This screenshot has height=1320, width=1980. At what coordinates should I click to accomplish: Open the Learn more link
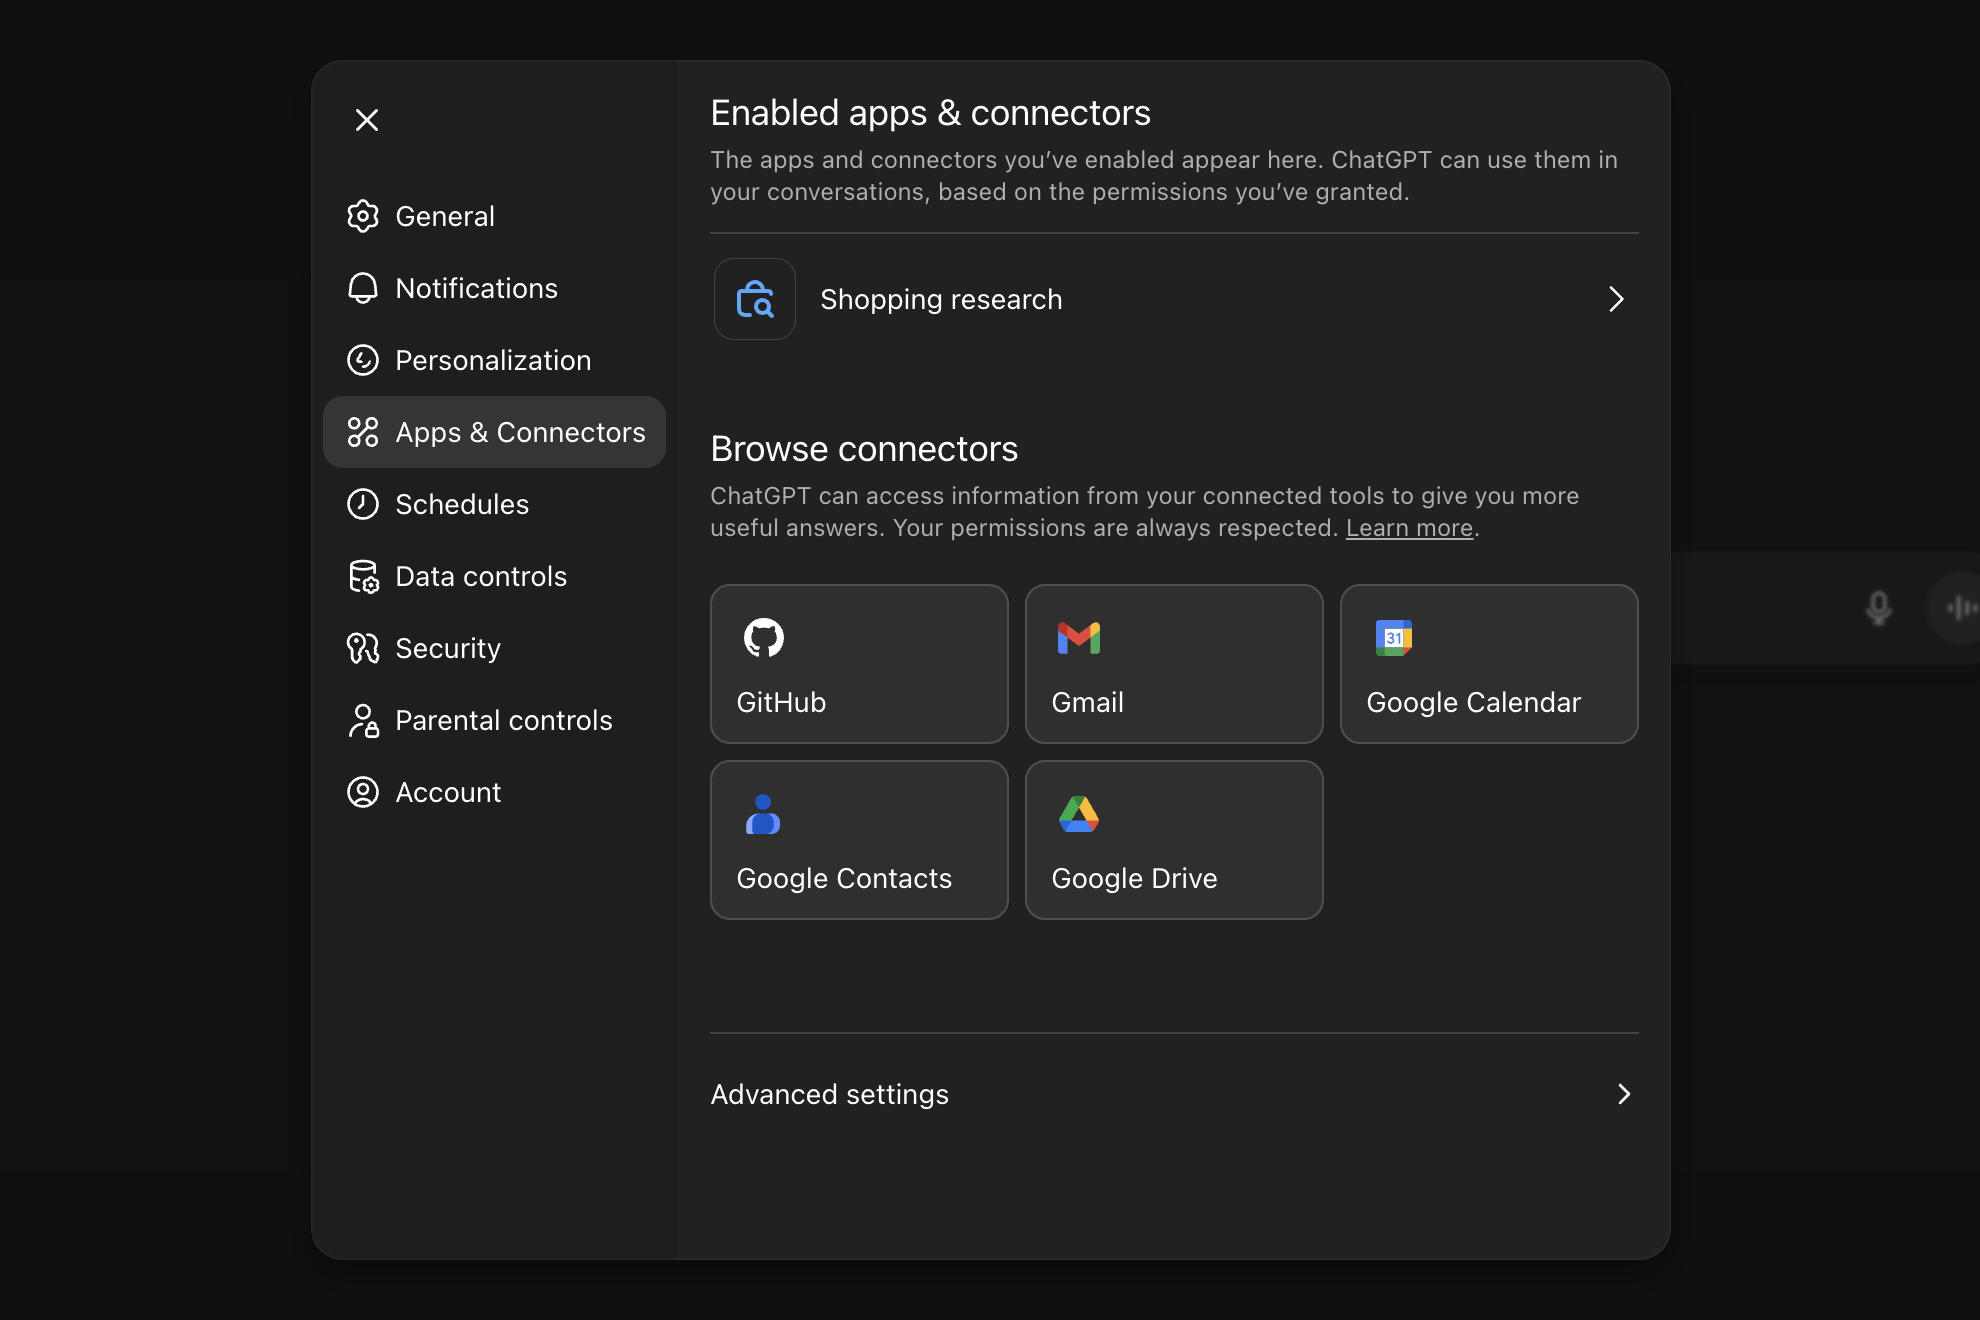pos(1409,528)
